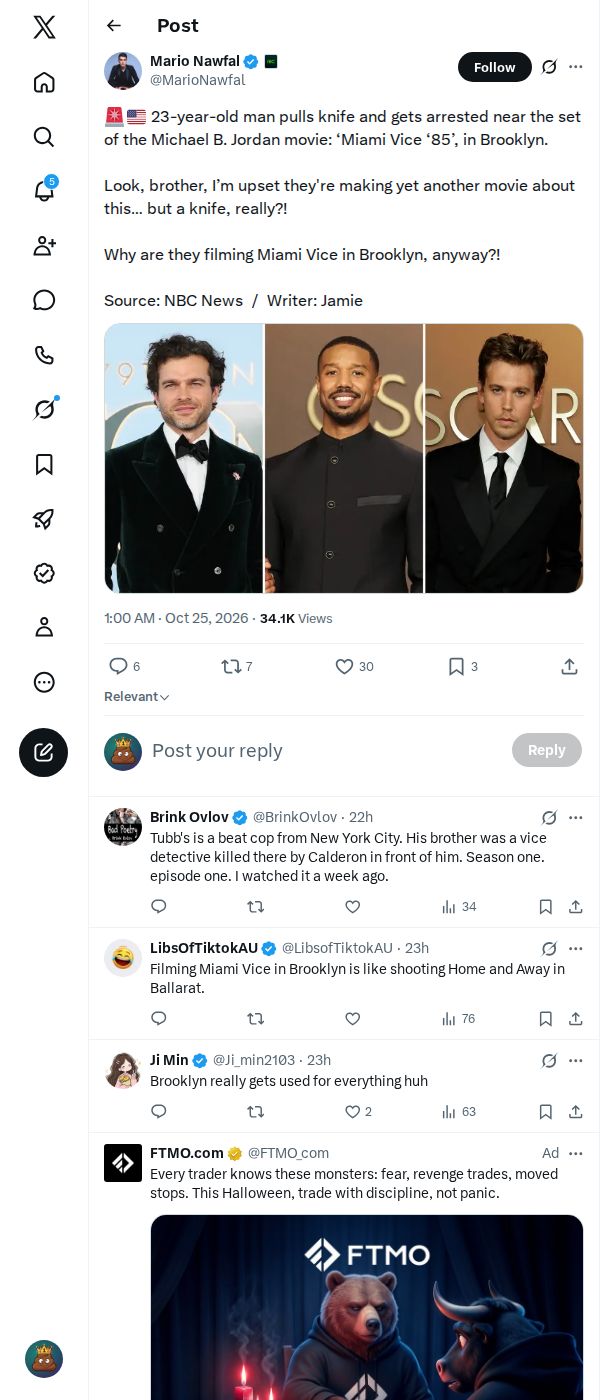Viewport: 600px width, 1400px height.
Task: Open Bookmarks in the sidebar
Action: tap(44, 464)
